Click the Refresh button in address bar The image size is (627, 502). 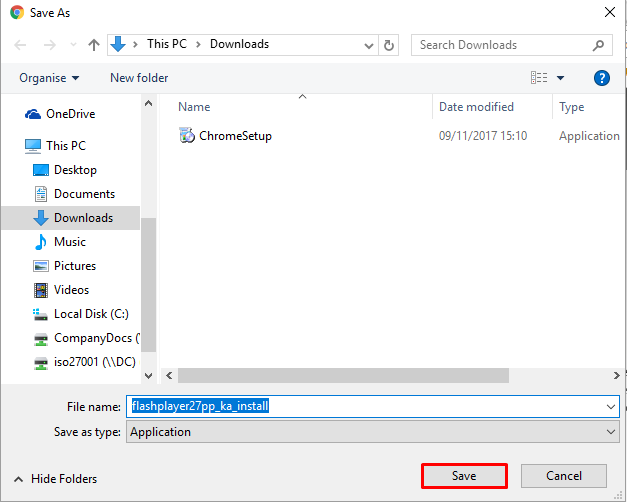tap(389, 45)
